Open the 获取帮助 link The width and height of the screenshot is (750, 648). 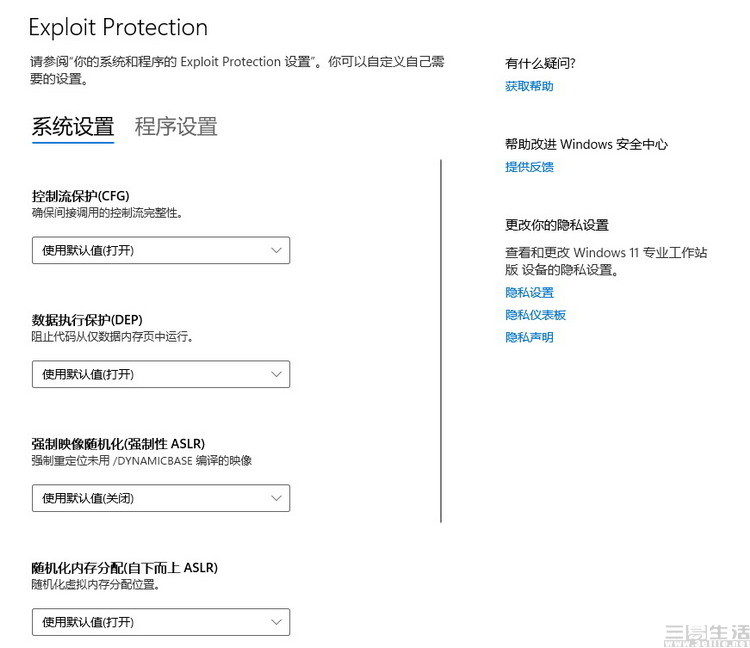529,87
